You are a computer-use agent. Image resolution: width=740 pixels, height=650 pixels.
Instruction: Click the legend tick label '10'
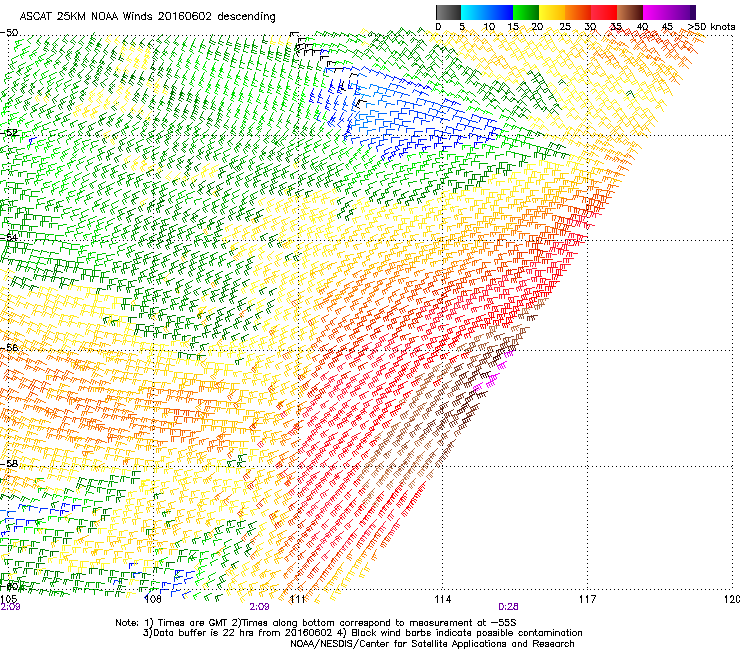click(x=489, y=27)
